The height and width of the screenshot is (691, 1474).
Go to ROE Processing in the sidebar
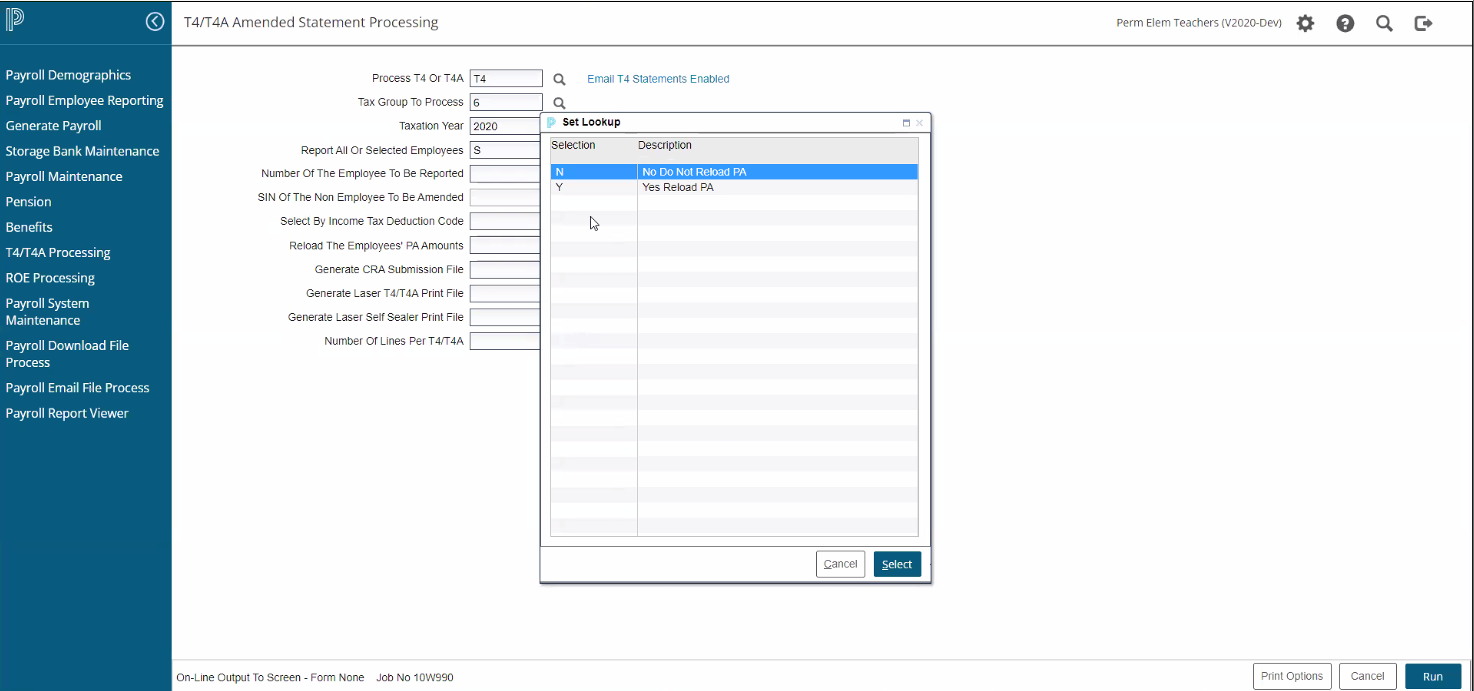[50, 278]
